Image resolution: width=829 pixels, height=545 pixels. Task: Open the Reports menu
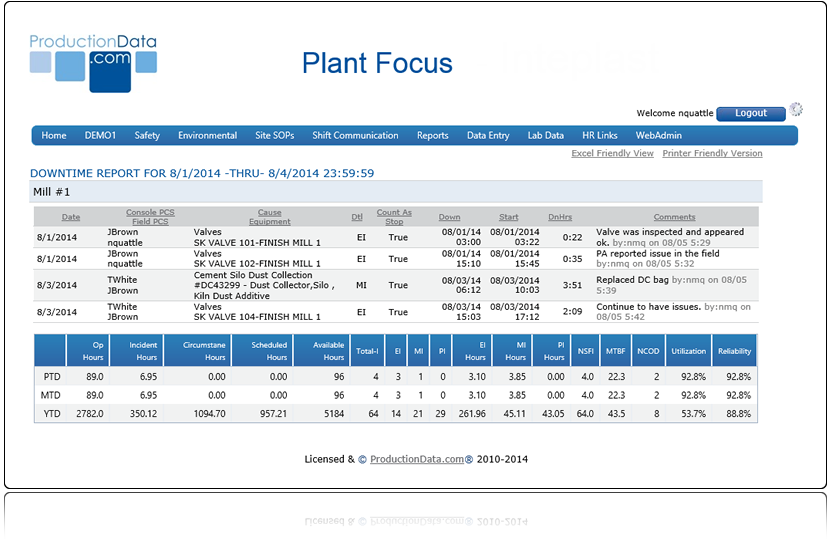(x=432, y=136)
